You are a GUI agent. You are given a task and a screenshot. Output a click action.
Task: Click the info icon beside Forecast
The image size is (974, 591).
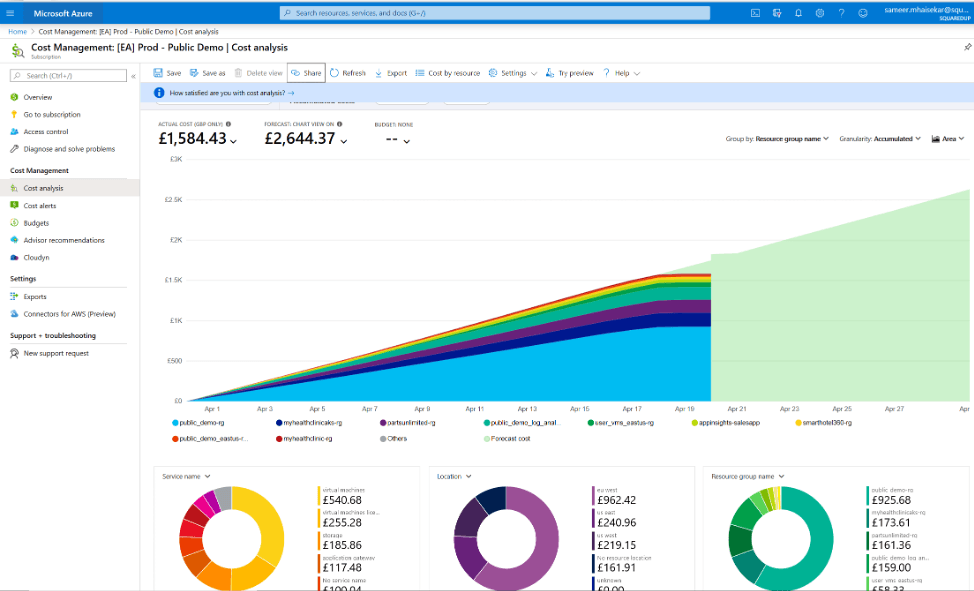[x=340, y=124]
